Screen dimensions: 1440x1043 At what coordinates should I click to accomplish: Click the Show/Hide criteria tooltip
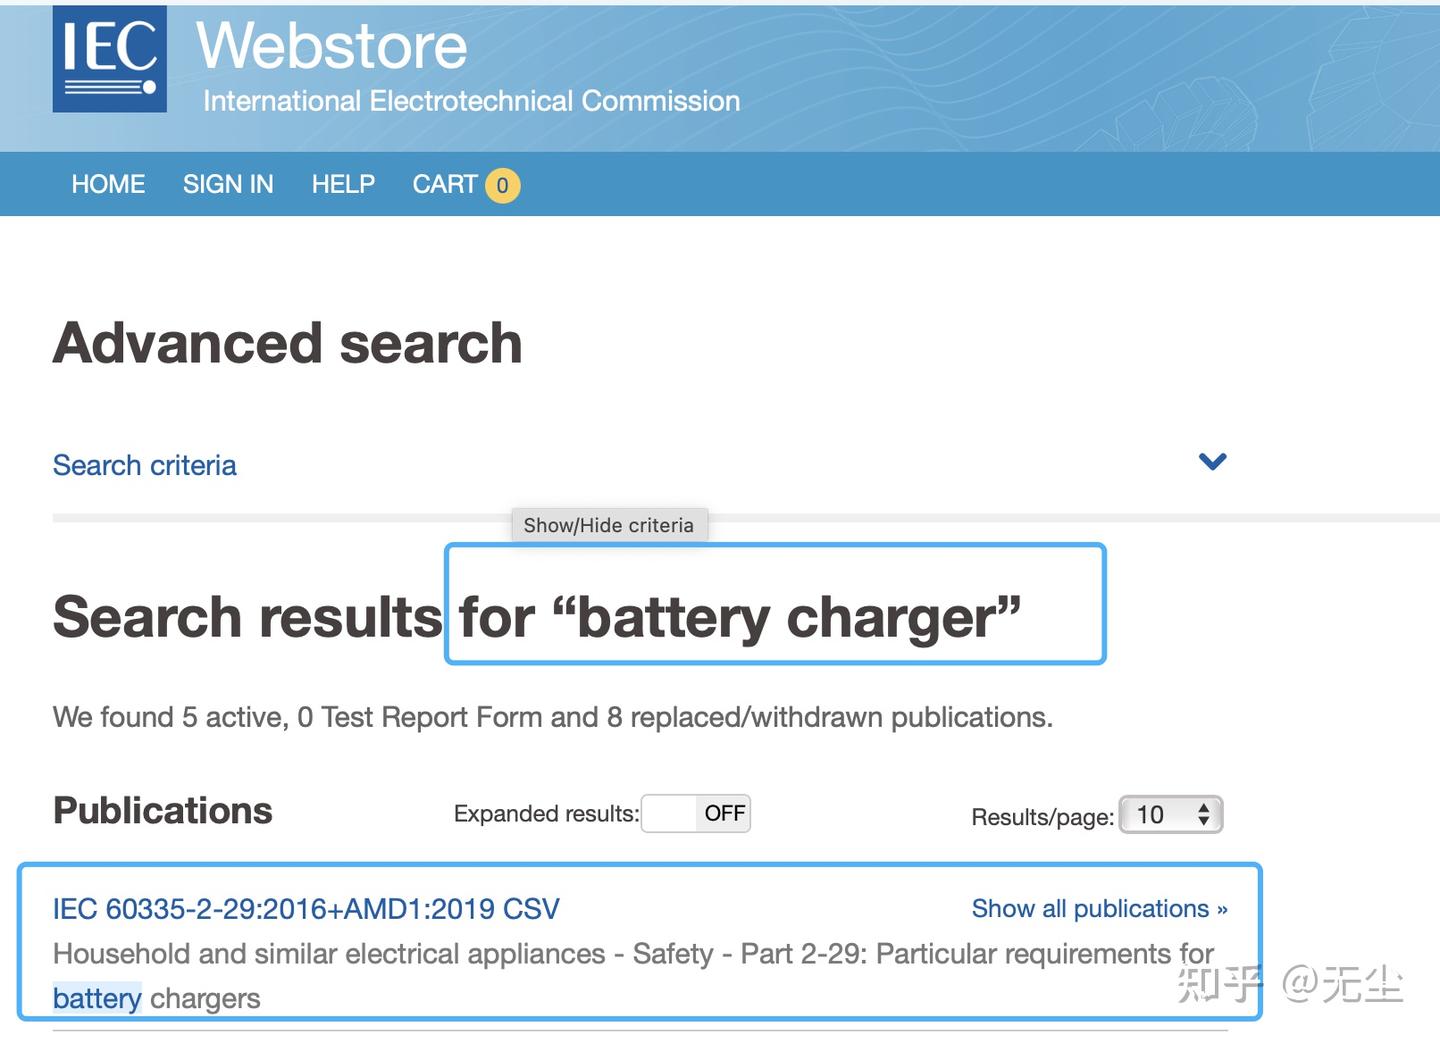point(608,525)
